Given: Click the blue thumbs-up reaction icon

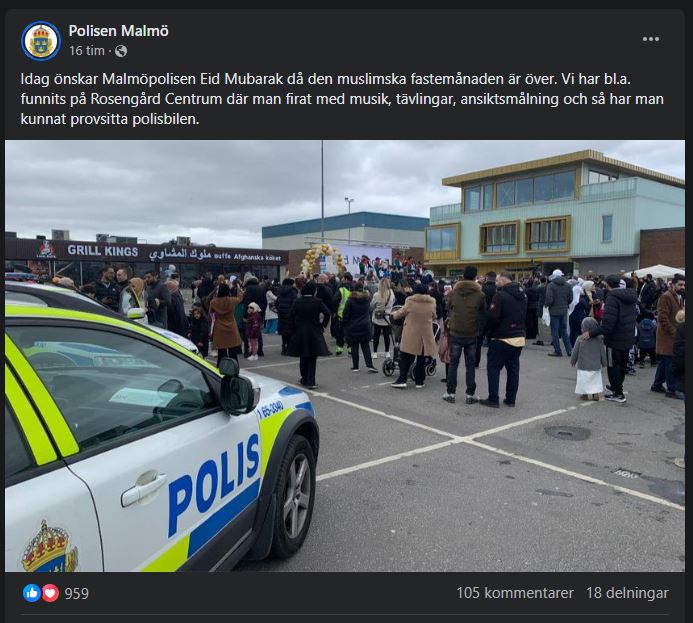Looking at the screenshot, I should [x=32, y=593].
